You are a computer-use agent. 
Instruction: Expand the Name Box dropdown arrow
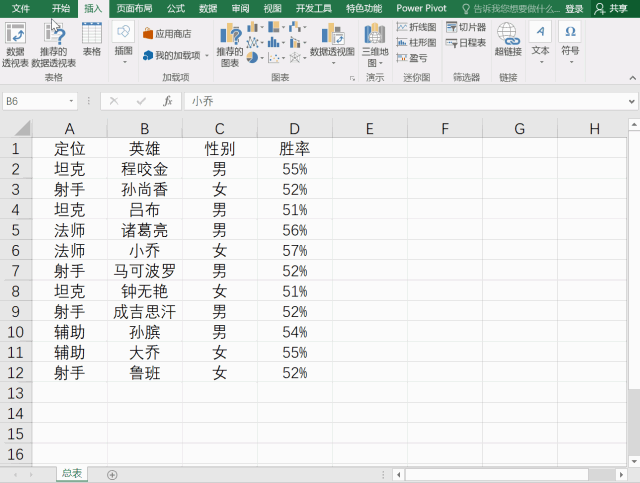[72, 101]
